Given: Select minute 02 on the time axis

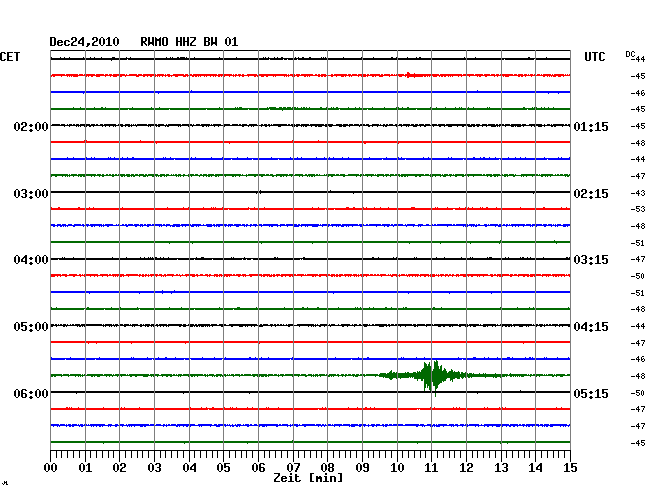Looking at the screenshot, I should click(119, 467).
